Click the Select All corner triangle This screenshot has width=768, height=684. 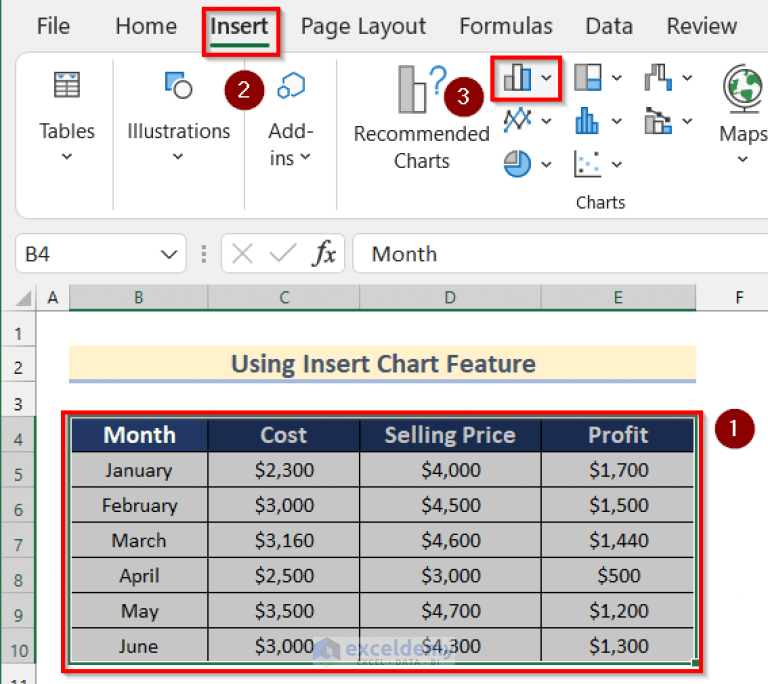[23, 298]
